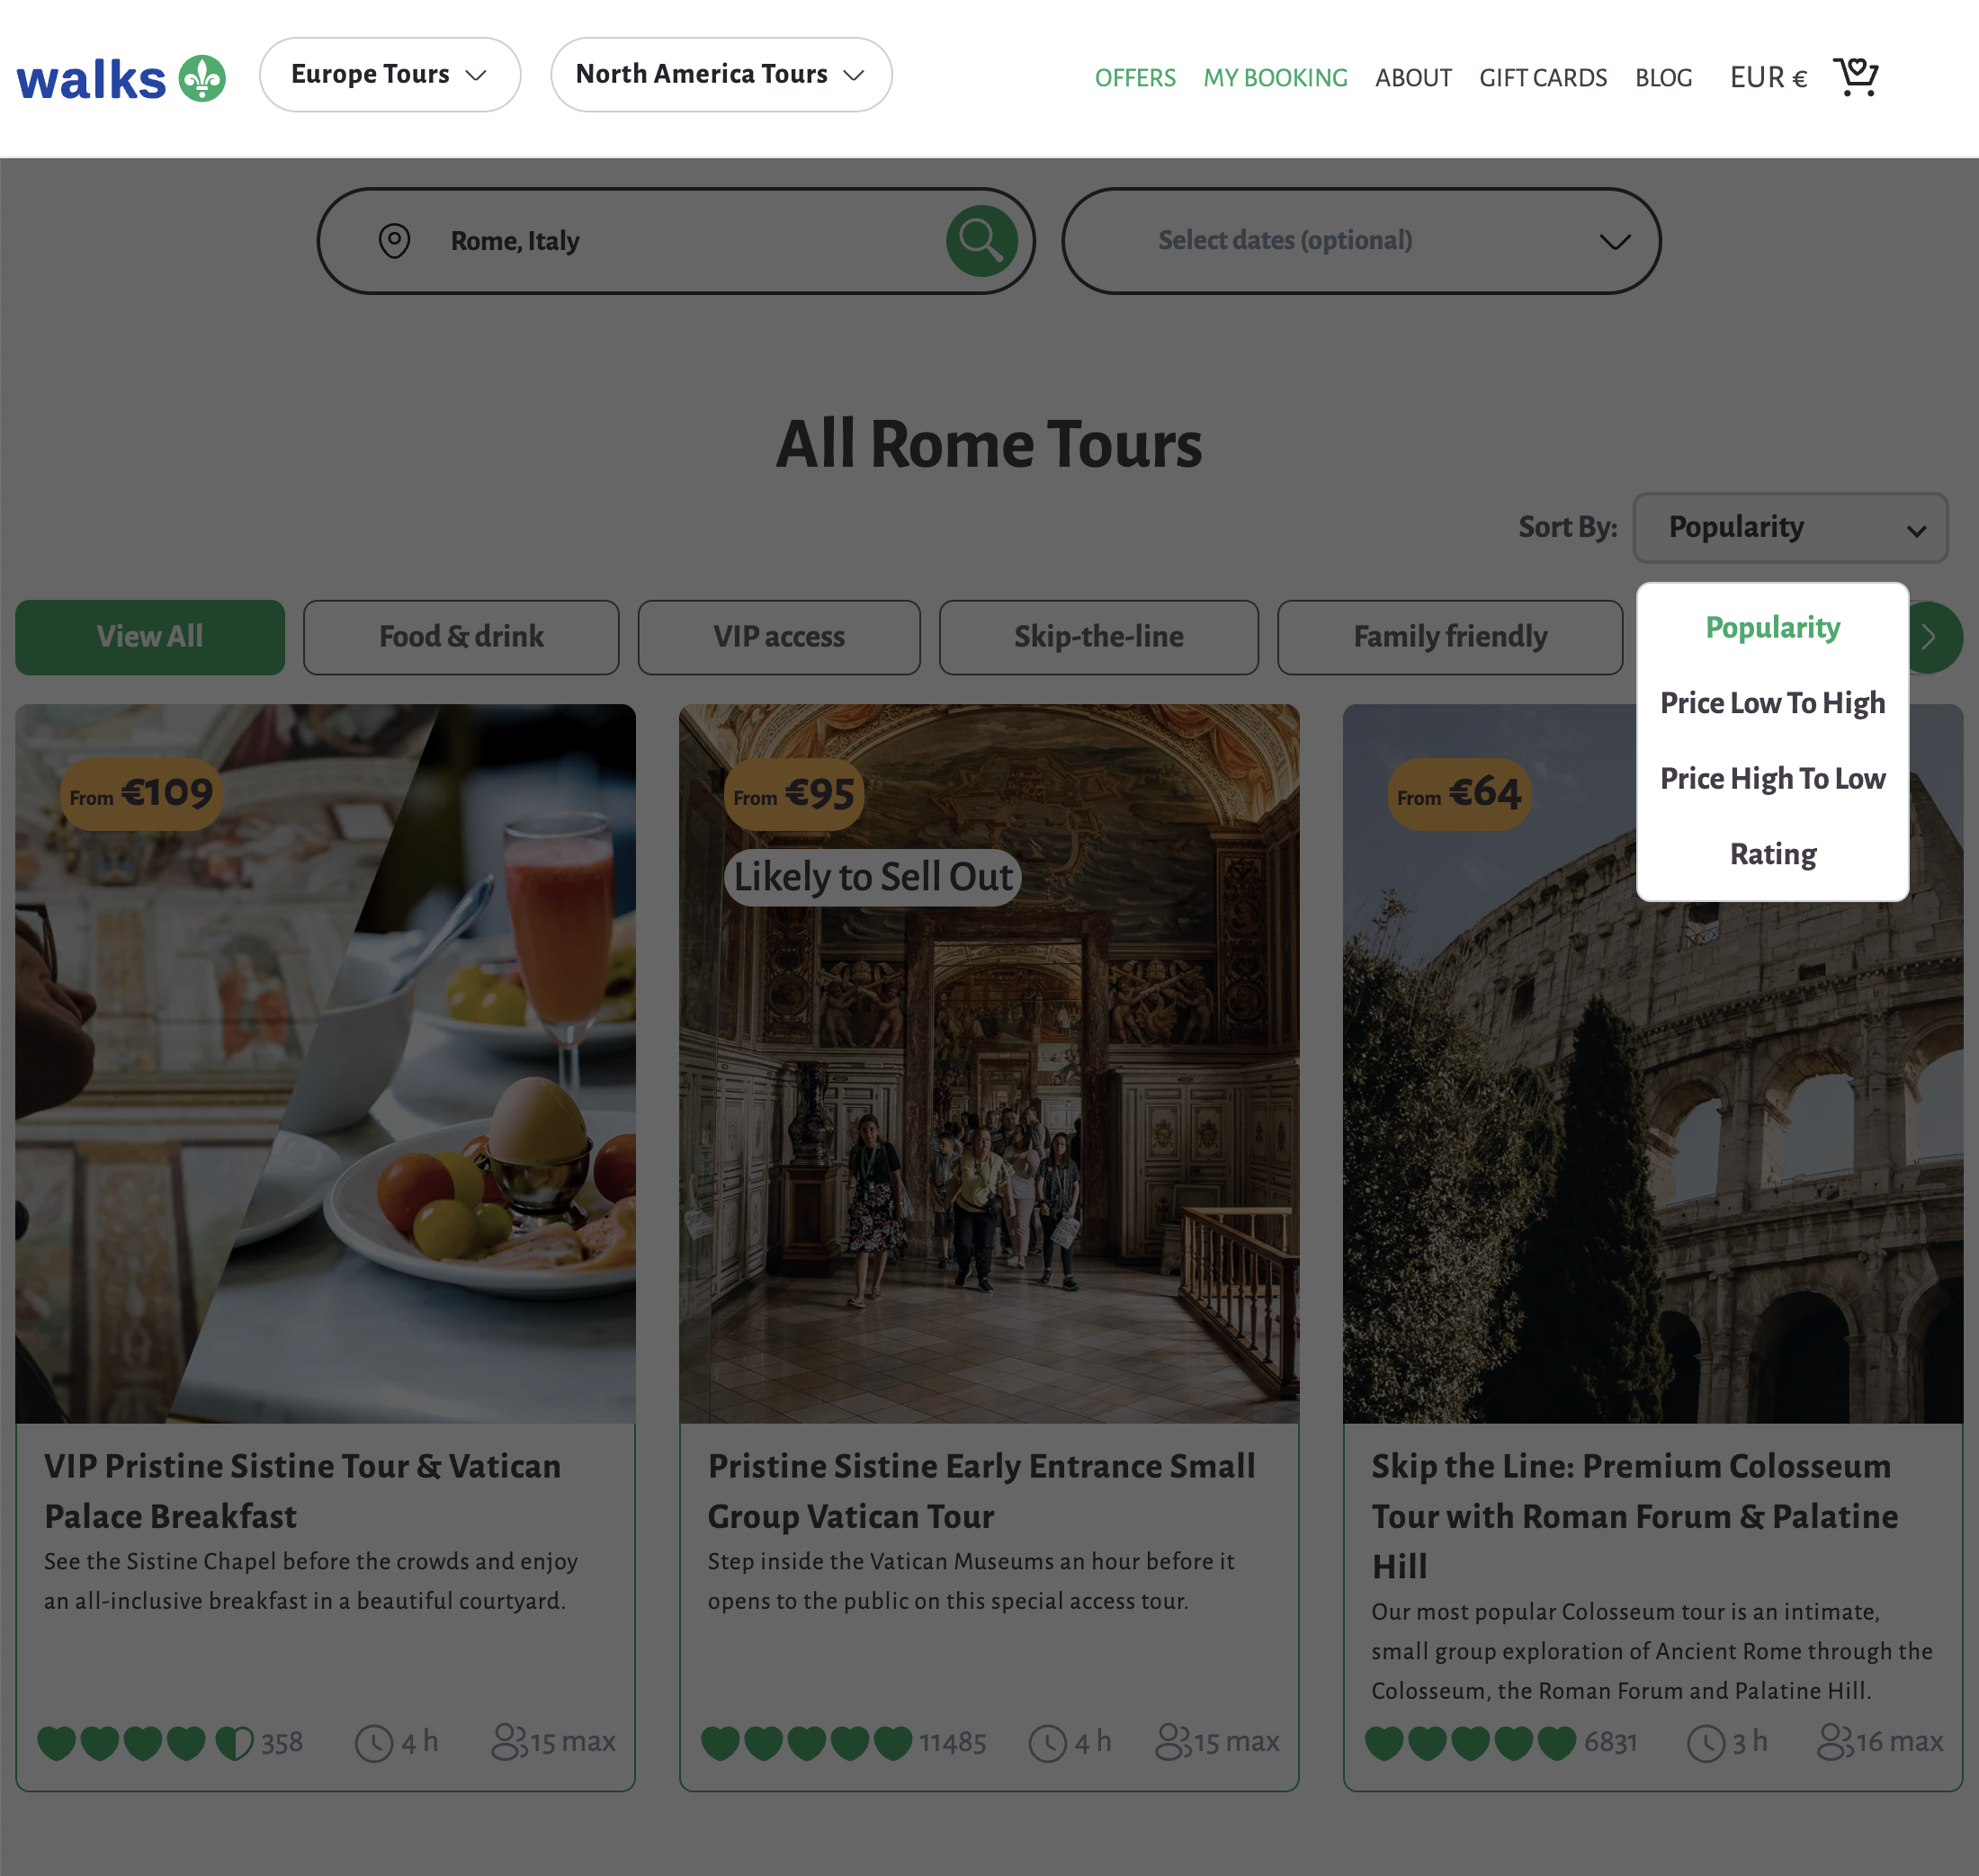Click the green search magnifier button
This screenshot has height=1876, width=1979.
[981, 241]
